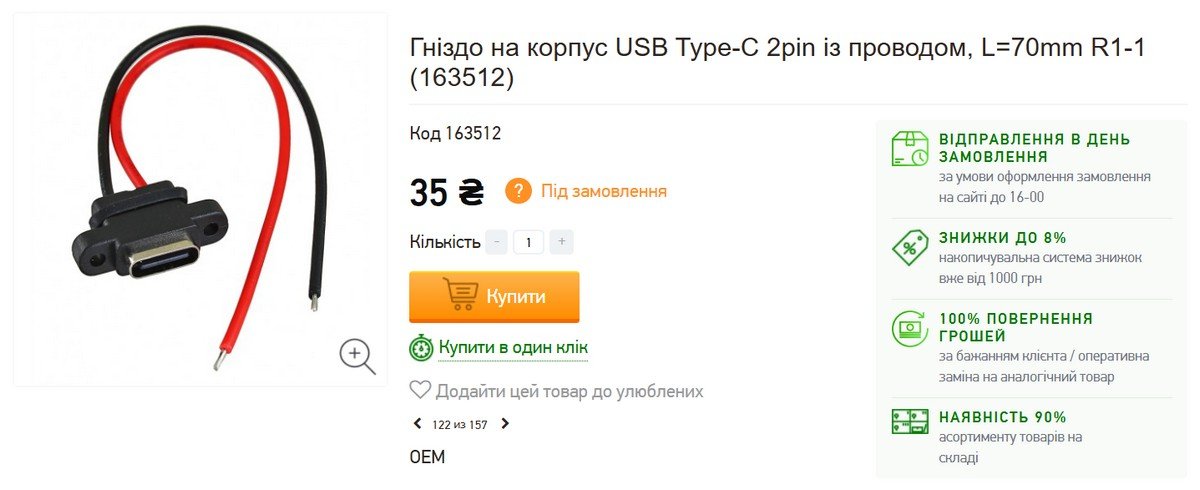The height and width of the screenshot is (490, 1200).
Task: Focus the quantity input field
Action: pyautogui.click(x=528, y=242)
